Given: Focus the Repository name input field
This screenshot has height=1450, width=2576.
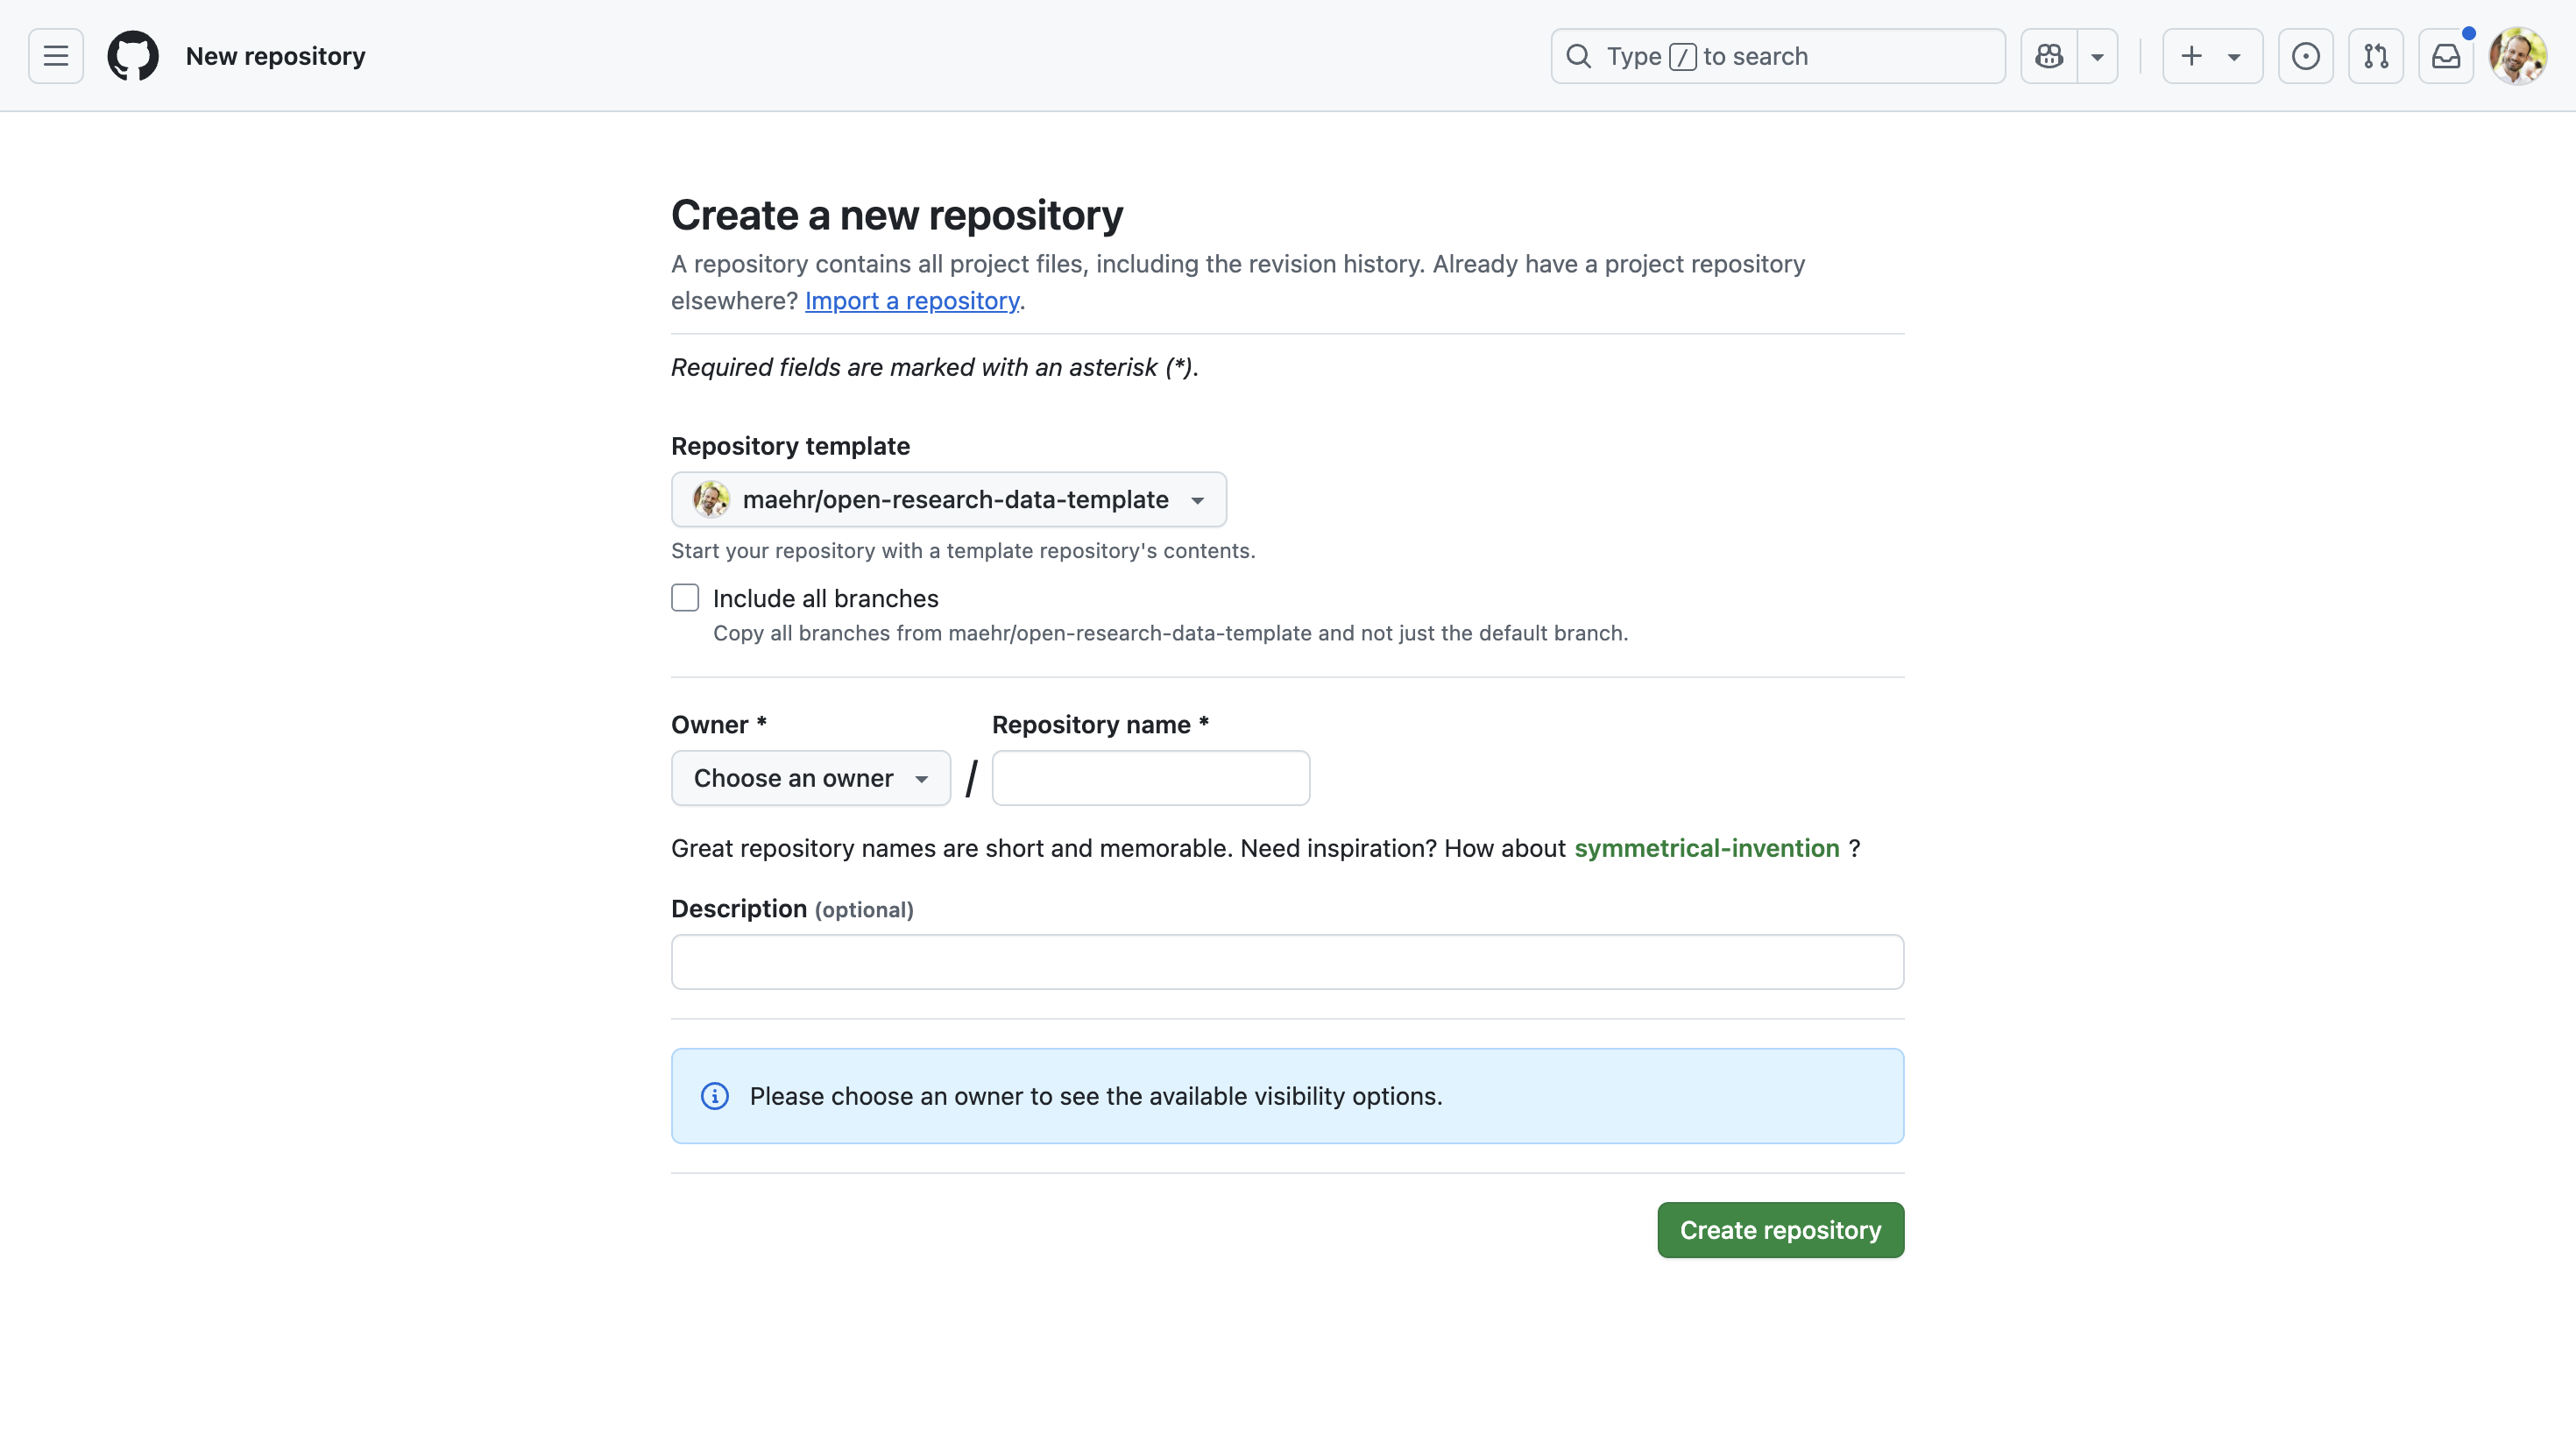Looking at the screenshot, I should click(1150, 778).
